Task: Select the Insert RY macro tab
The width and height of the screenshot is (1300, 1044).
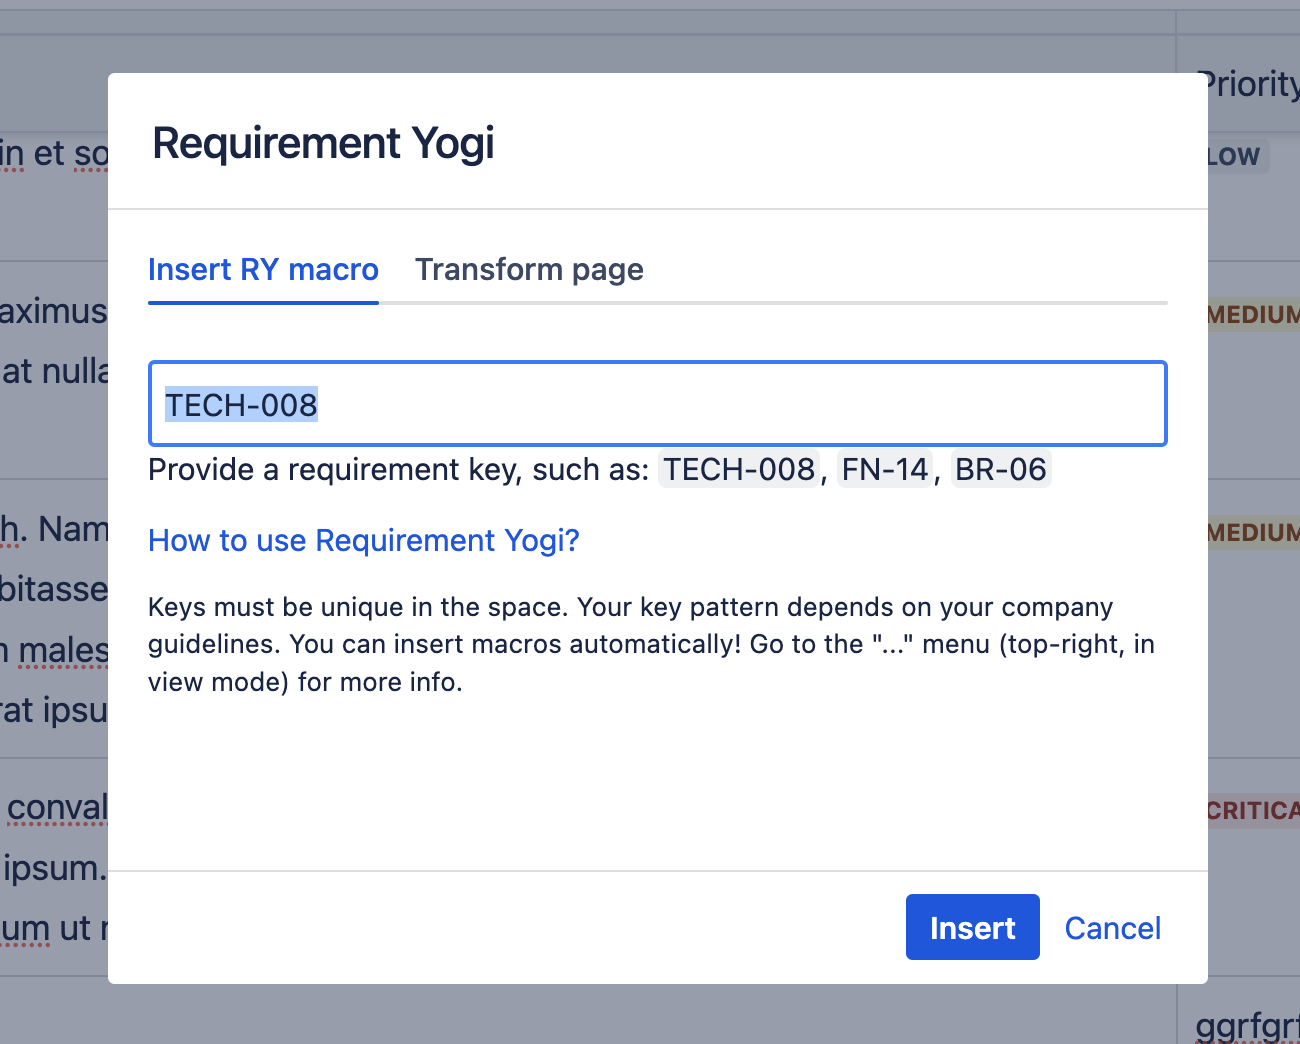Action: click(x=263, y=269)
